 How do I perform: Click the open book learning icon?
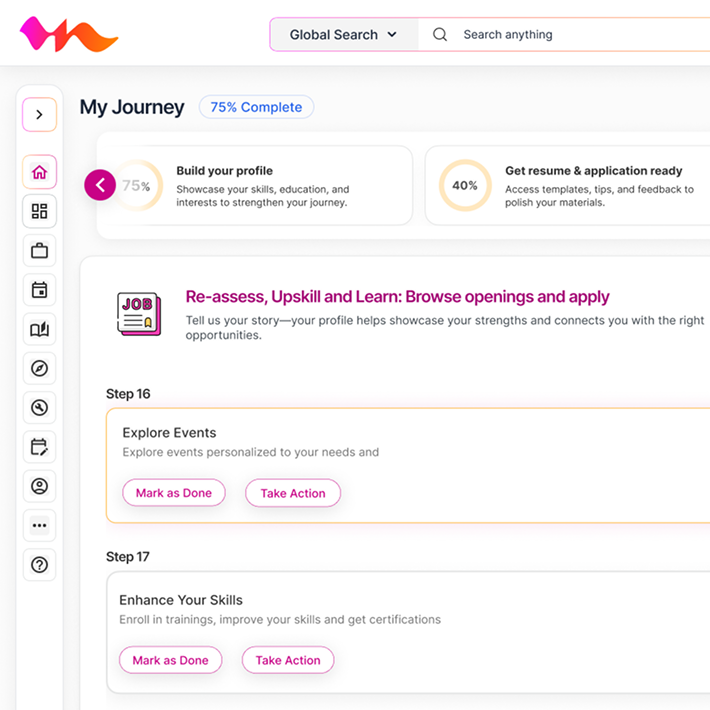pos(39,330)
